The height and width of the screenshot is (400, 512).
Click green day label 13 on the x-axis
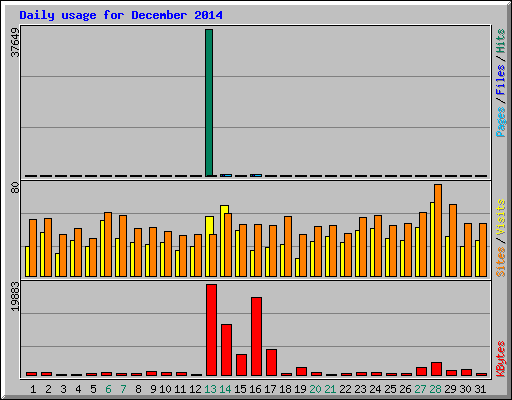click(210, 389)
